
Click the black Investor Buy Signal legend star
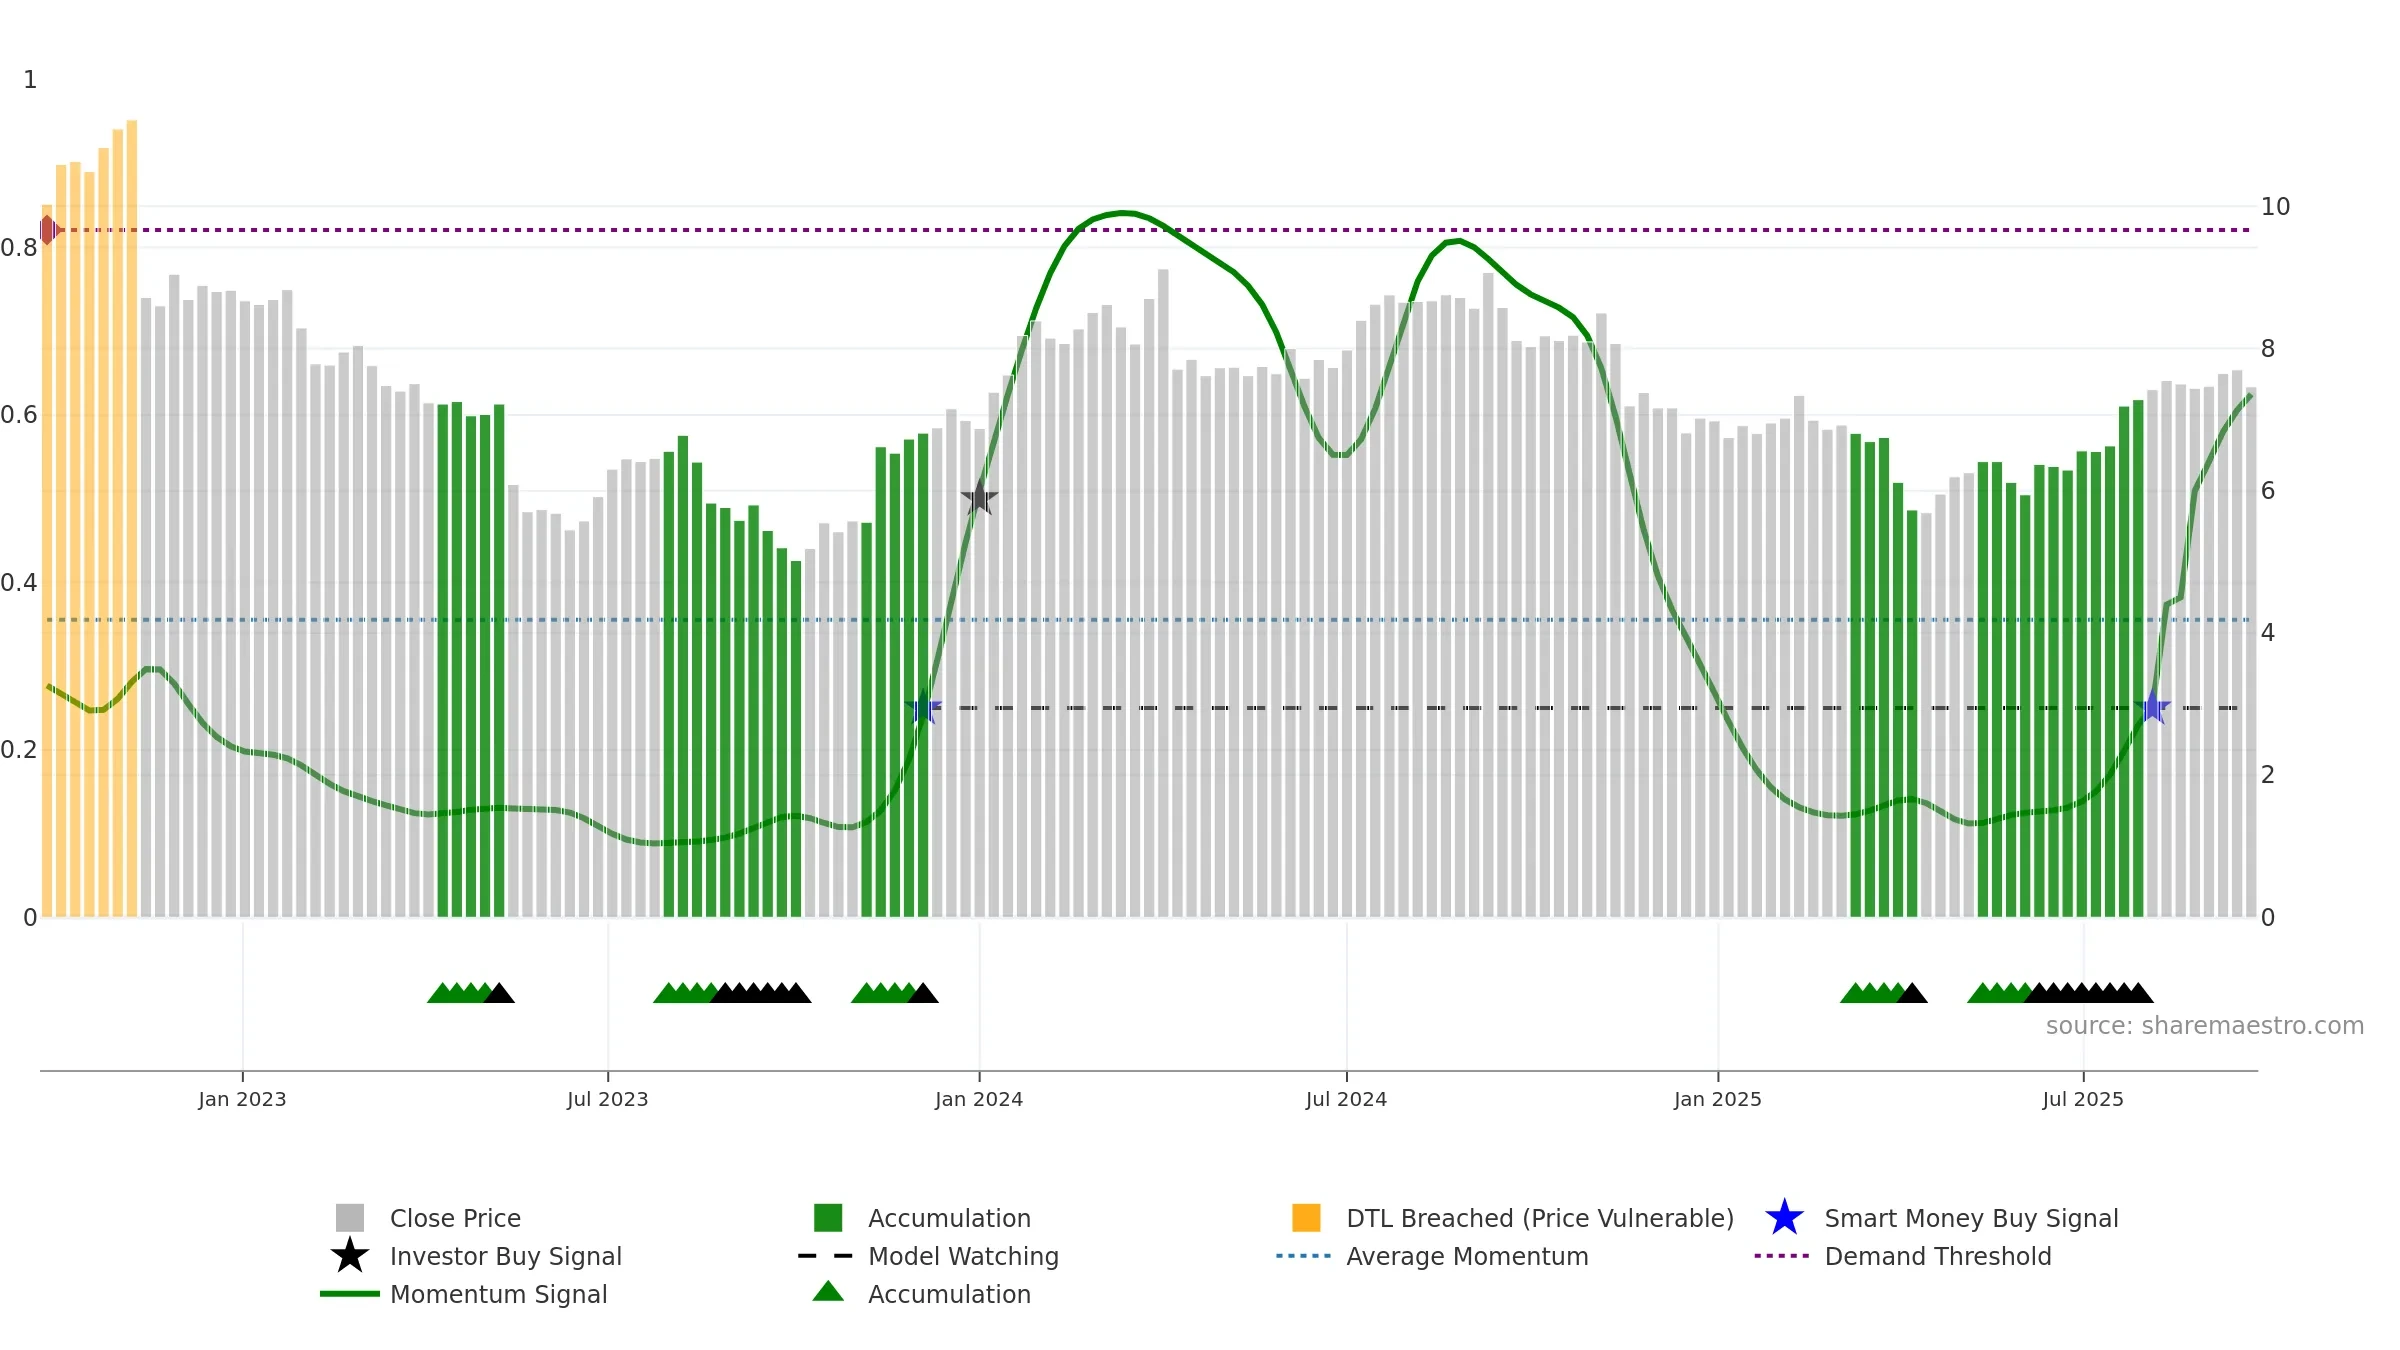(x=350, y=1256)
